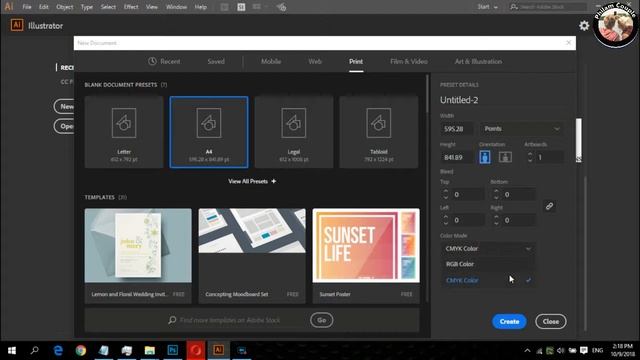Open the Object menu
The image size is (640, 360).
pos(64,7)
